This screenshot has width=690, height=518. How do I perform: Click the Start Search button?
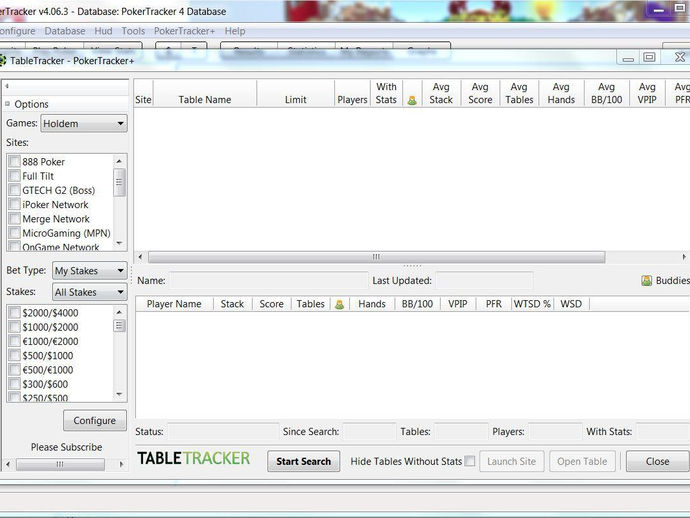click(304, 461)
